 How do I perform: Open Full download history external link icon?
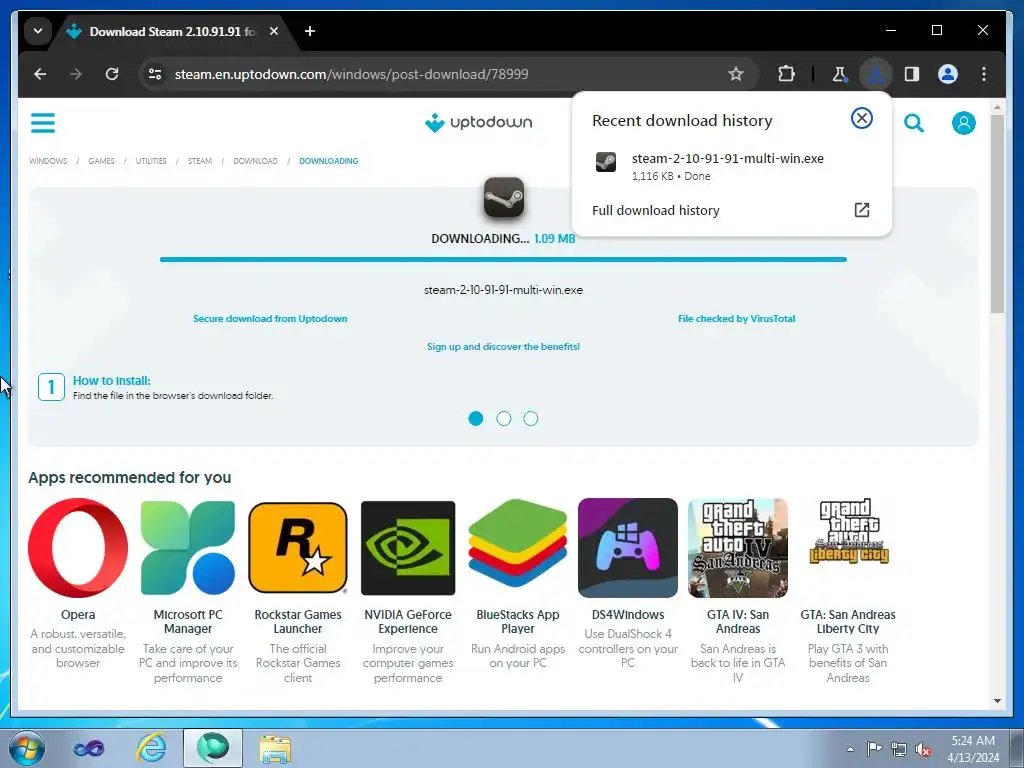click(861, 210)
